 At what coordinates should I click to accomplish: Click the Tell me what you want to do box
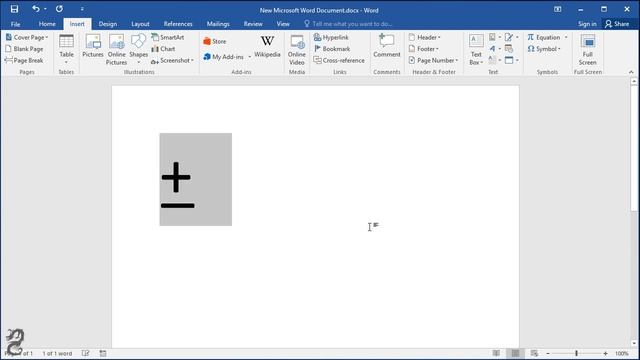[x=348, y=24]
